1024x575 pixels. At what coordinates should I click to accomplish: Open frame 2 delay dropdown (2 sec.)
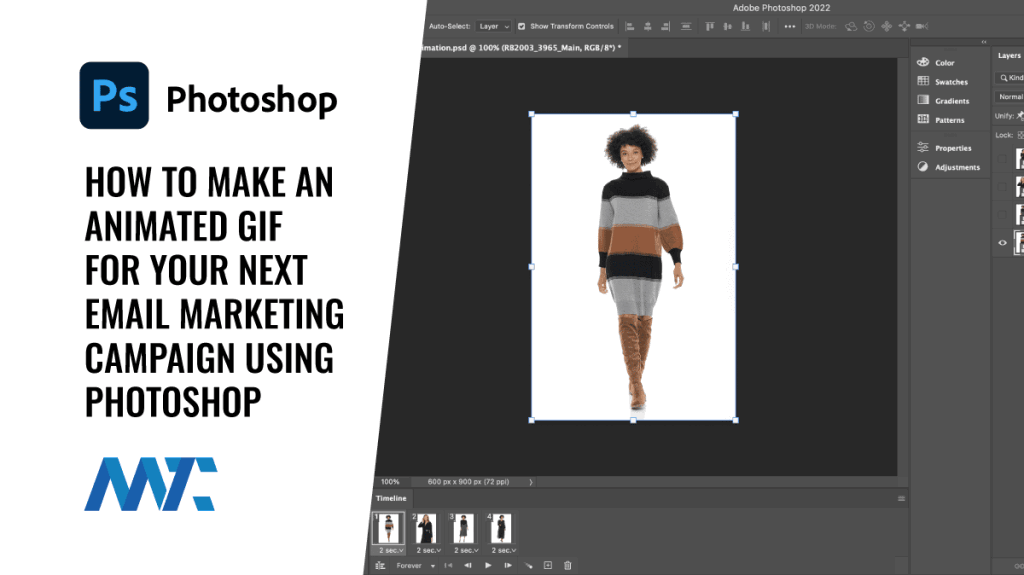tap(428, 551)
